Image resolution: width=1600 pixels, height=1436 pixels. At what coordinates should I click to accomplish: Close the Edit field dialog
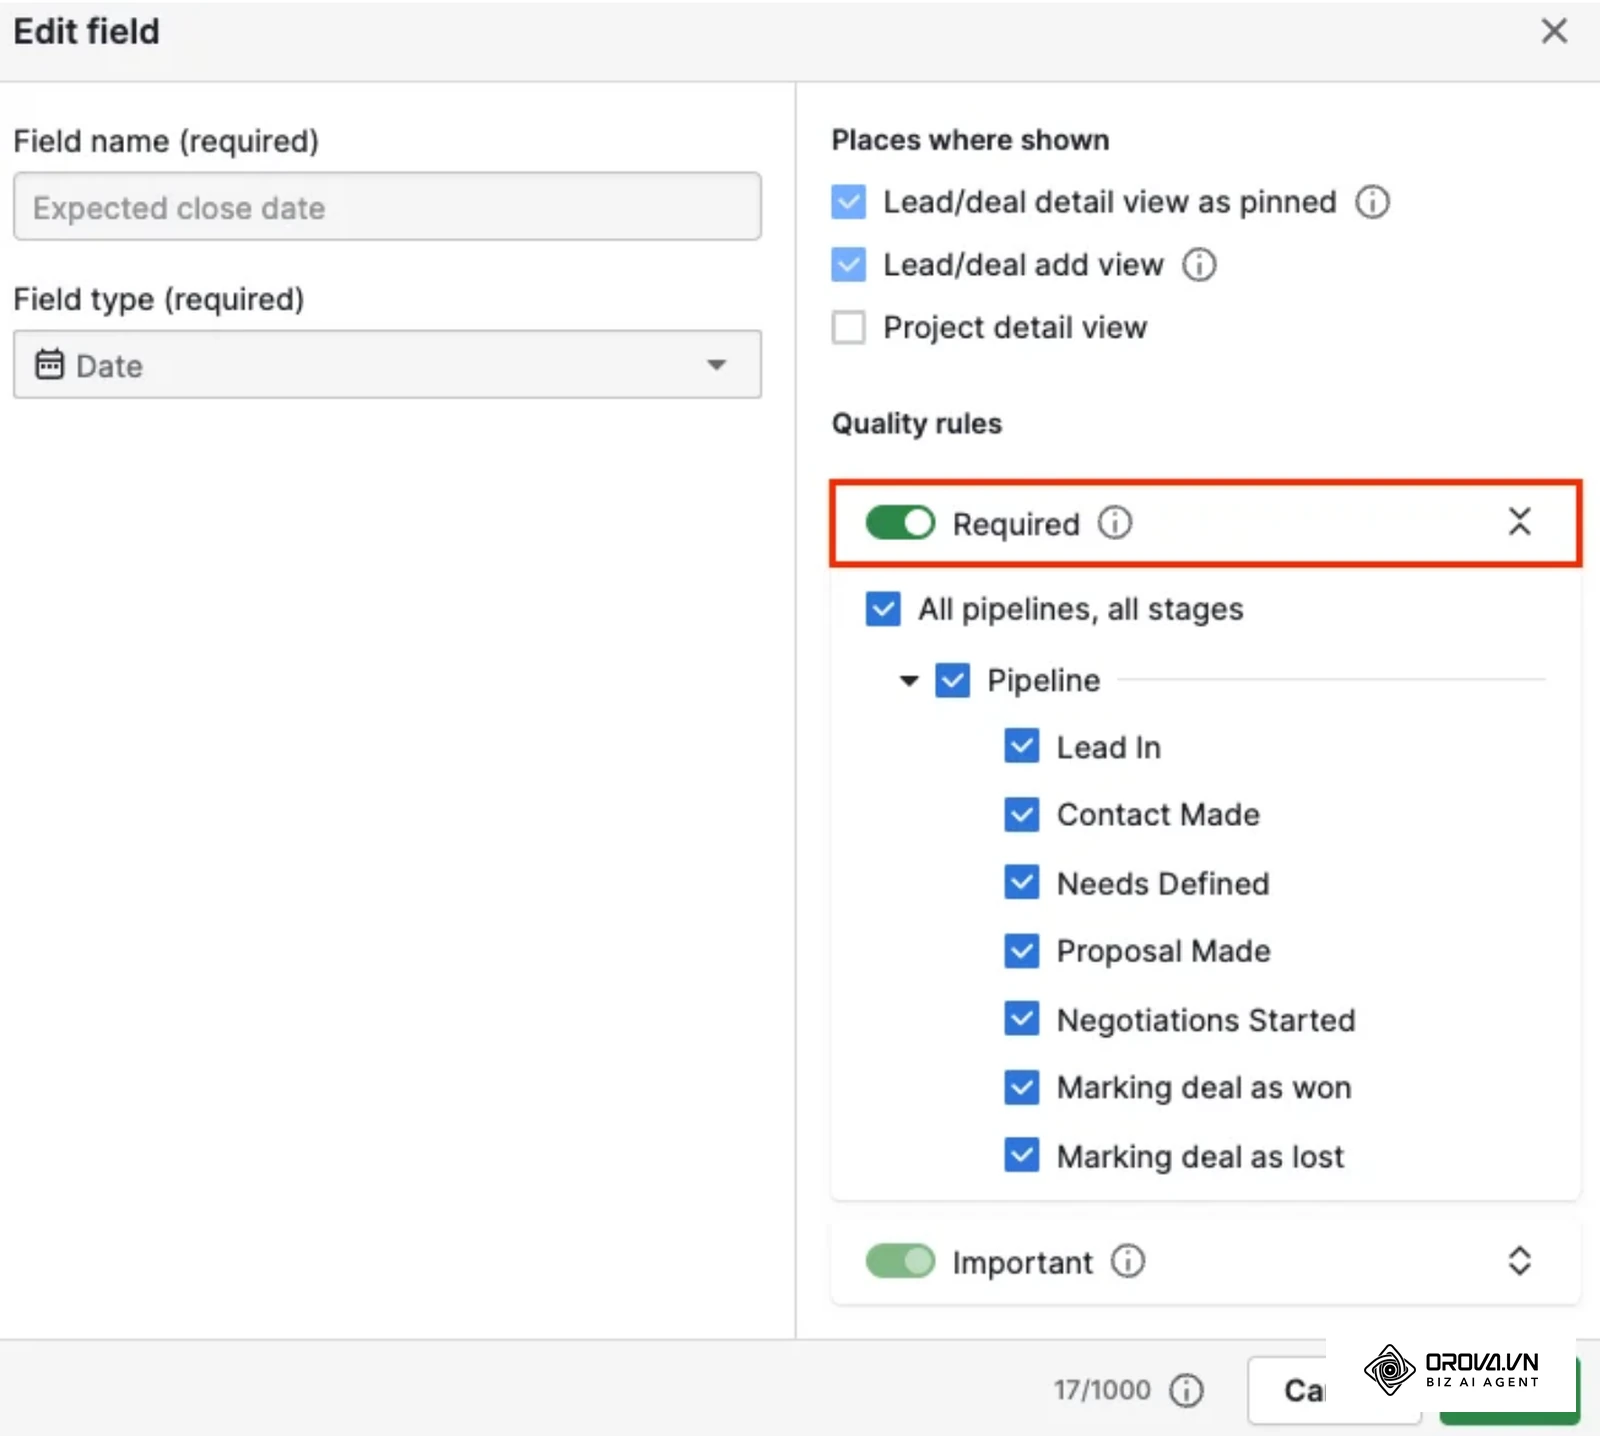point(1554,31)
